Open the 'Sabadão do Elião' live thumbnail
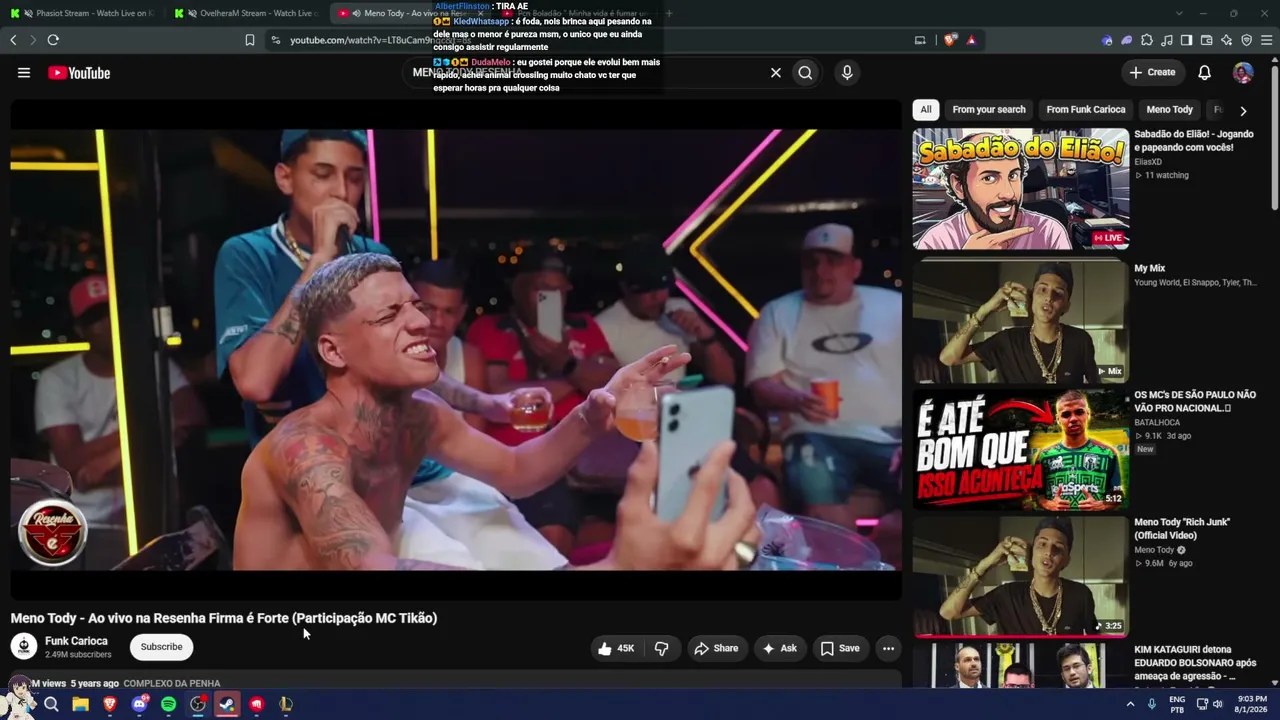This screenshot has width=1280, height=720. (x=1020, y=189)
